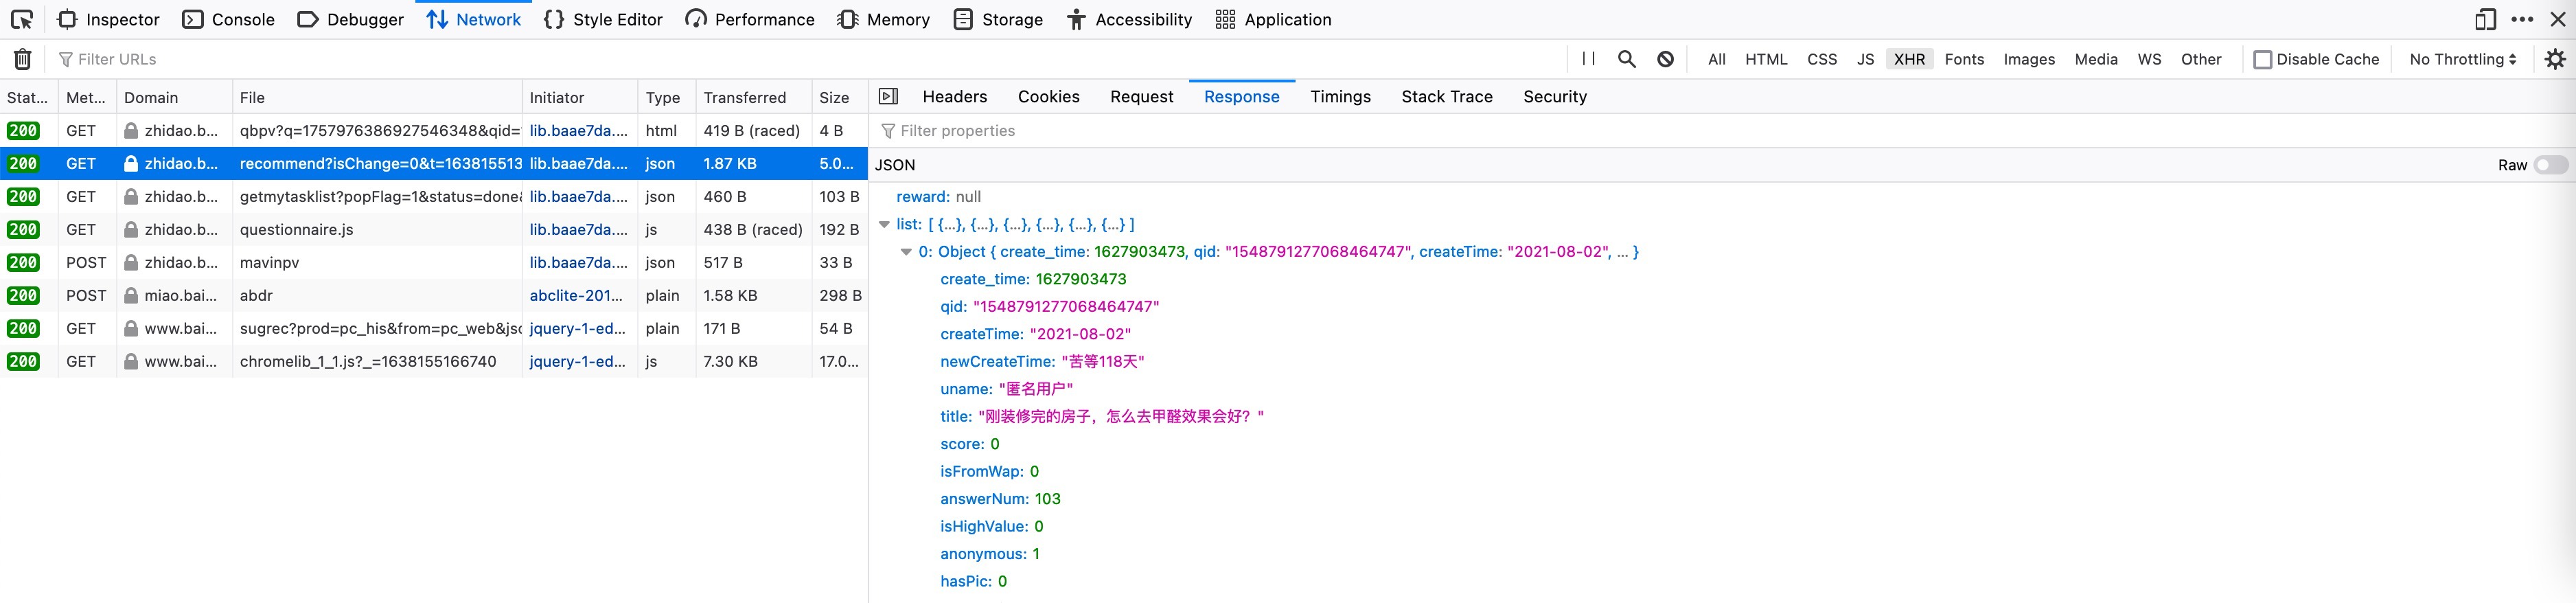The height and width of the screenshot is (603, 2576).
Task: Open the Timings tab
Action: tap(1340, 96)
